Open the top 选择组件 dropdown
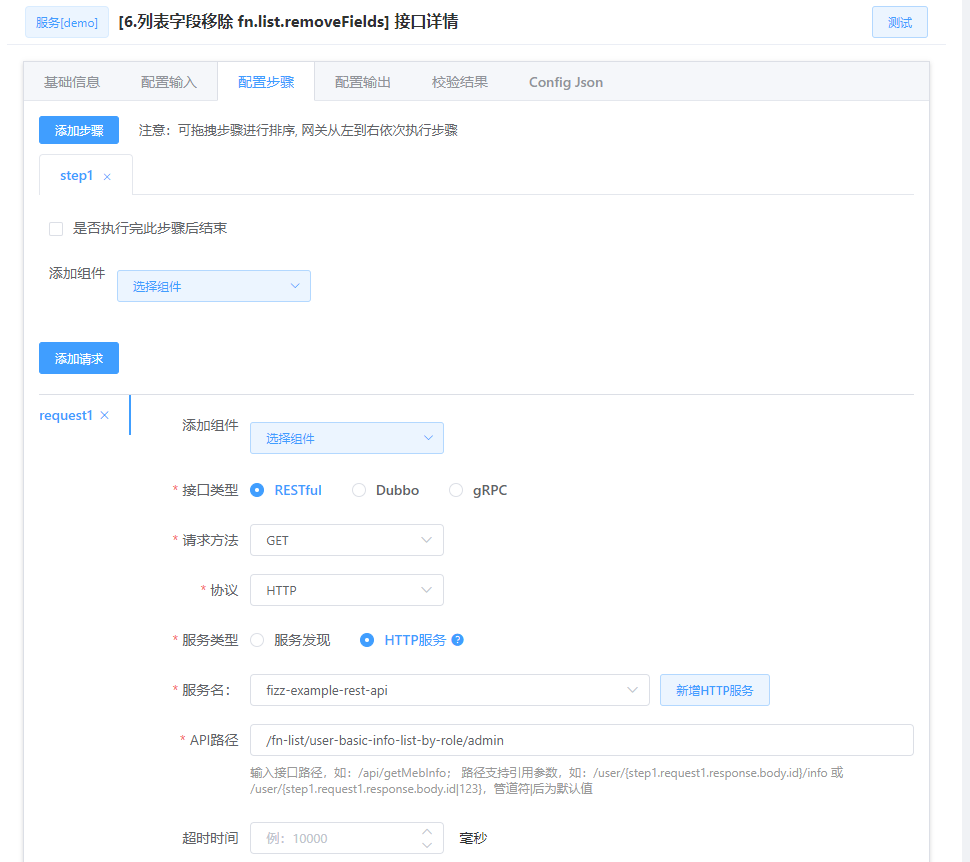970x862 pixels. [213, 285]
